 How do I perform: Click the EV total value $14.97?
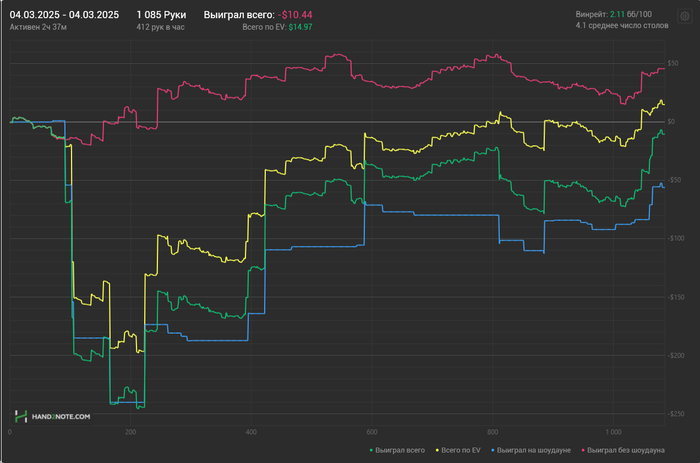pos(300,27)
